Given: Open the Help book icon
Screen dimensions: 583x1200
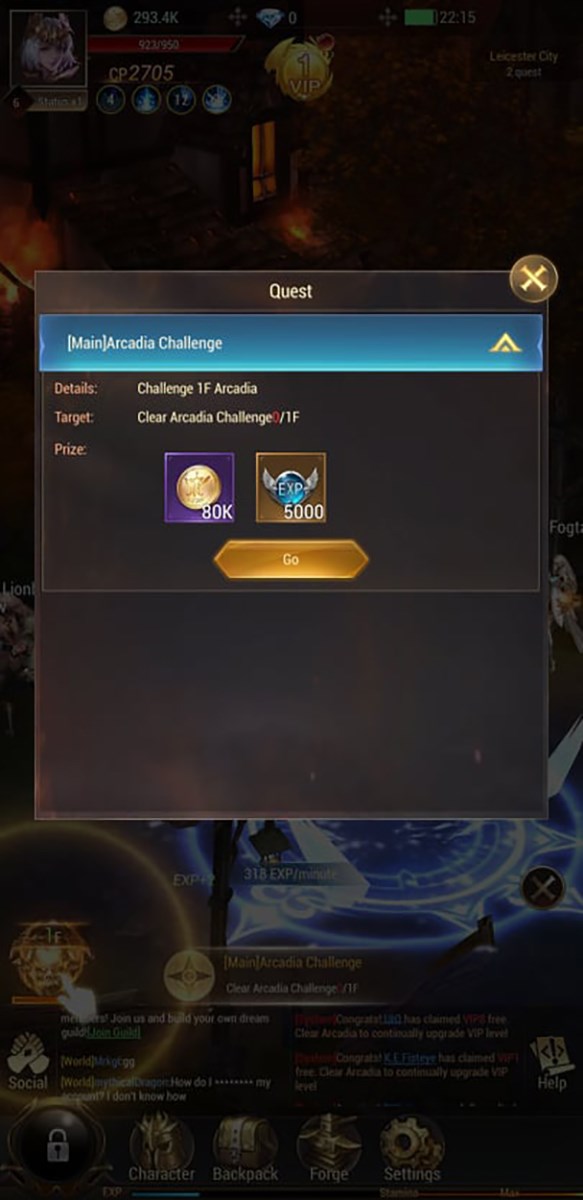Looking at the screenshot, I should coord(551,1062).
